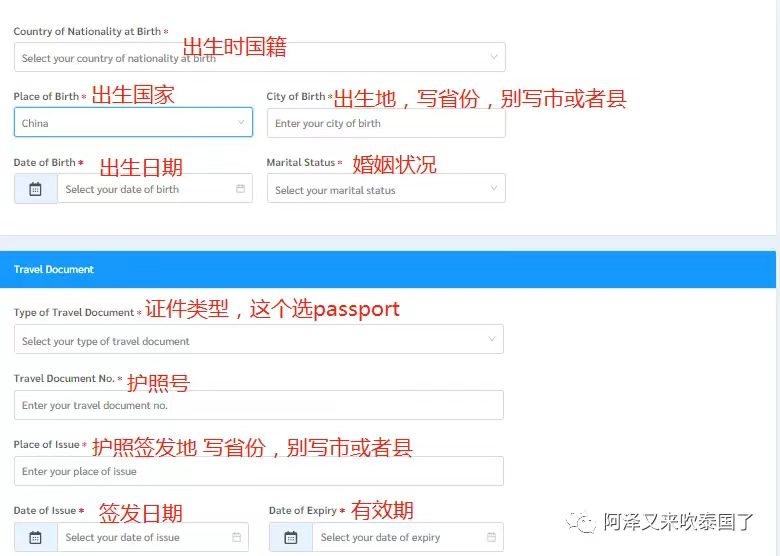Click the 阿泽又来吹泰国了 account name
This screenshot has height=556, width=780.
coord(678,522)
